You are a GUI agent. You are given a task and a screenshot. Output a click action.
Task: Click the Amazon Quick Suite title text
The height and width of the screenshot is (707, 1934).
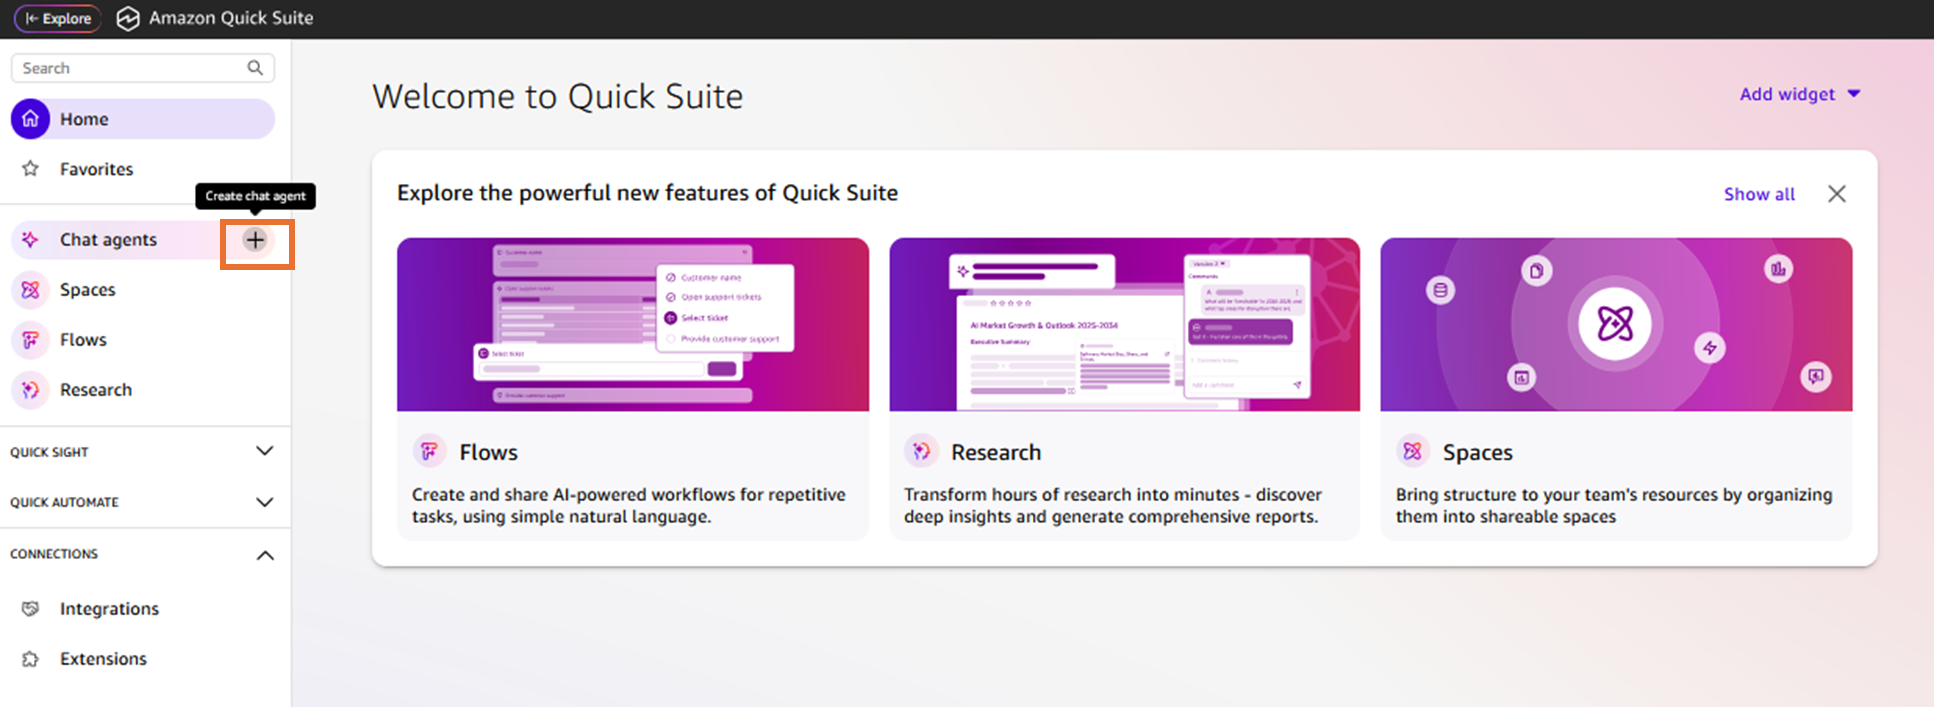click(x=231, y=18)
